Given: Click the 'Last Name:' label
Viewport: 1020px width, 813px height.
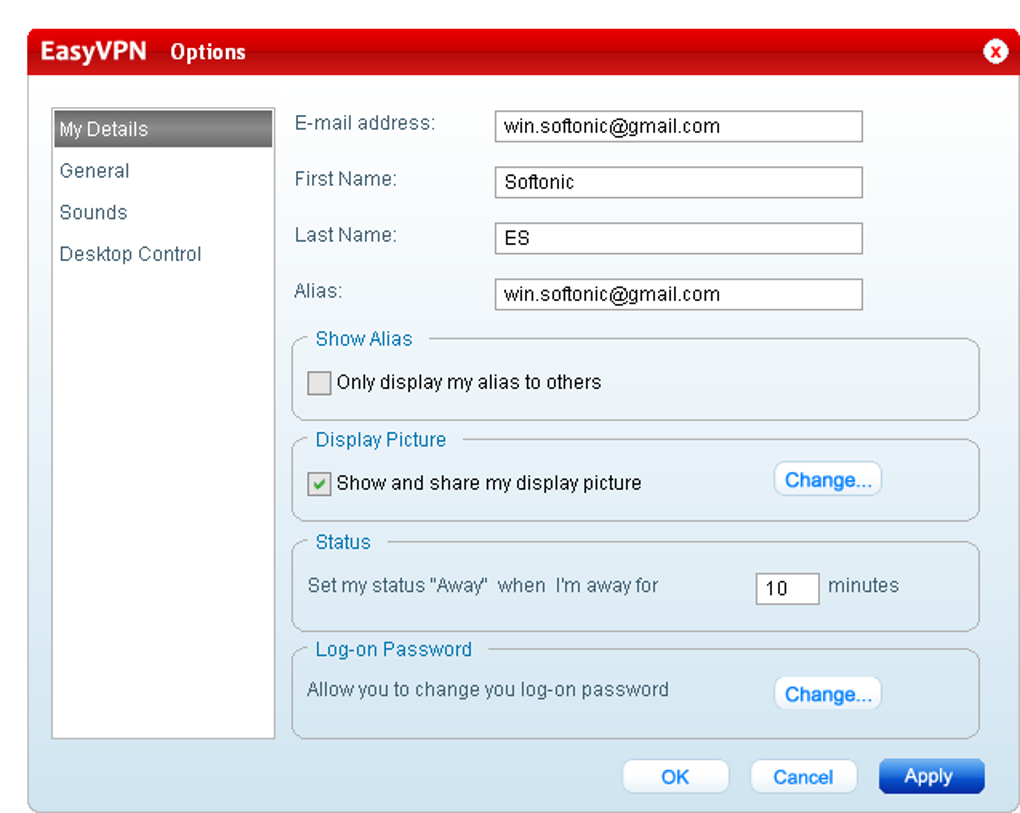Looking at the screenshot, I should pyautogui.click(x=345, y=235).
